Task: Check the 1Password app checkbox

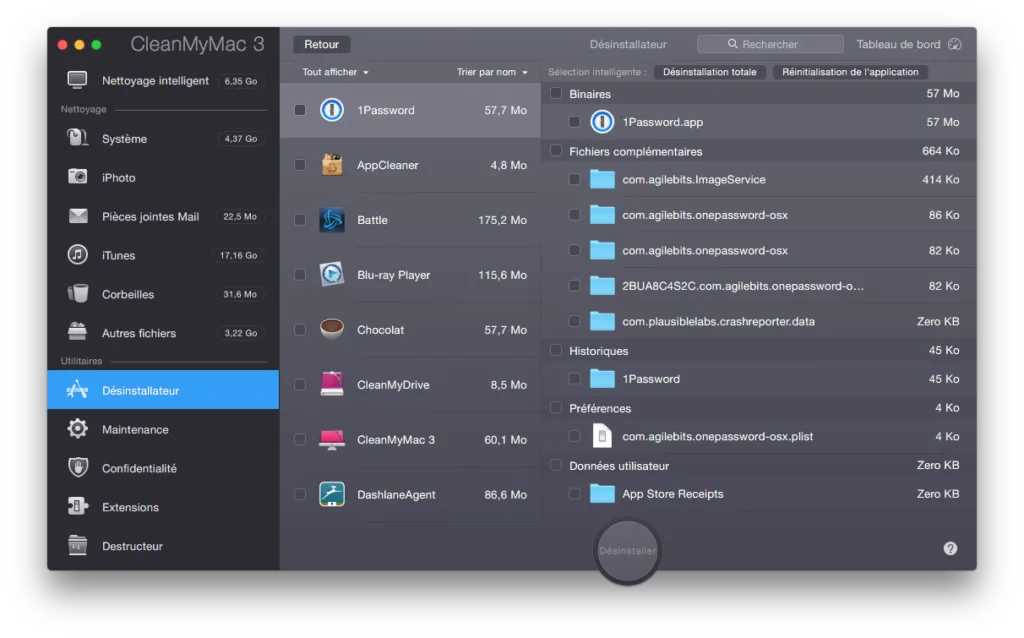Action: pos(300,110)
